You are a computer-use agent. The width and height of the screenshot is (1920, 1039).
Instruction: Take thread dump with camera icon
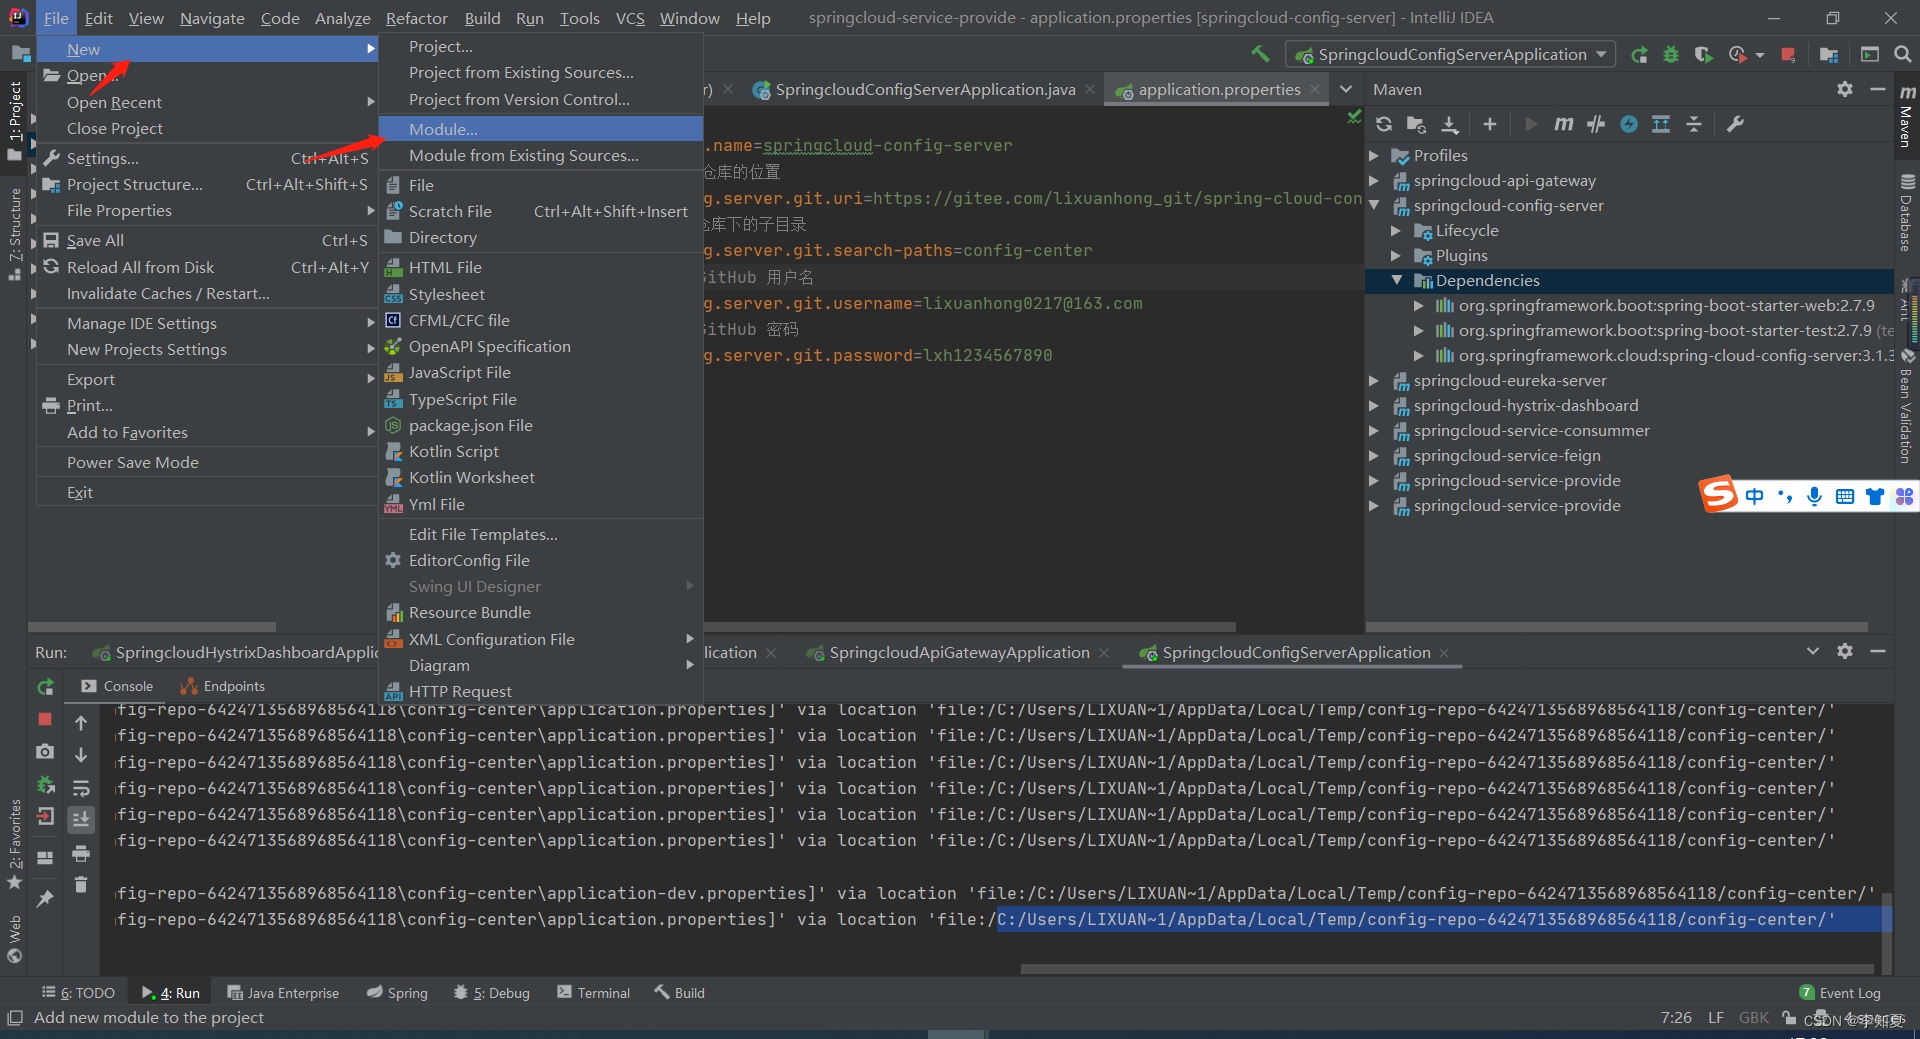[45, 751]
